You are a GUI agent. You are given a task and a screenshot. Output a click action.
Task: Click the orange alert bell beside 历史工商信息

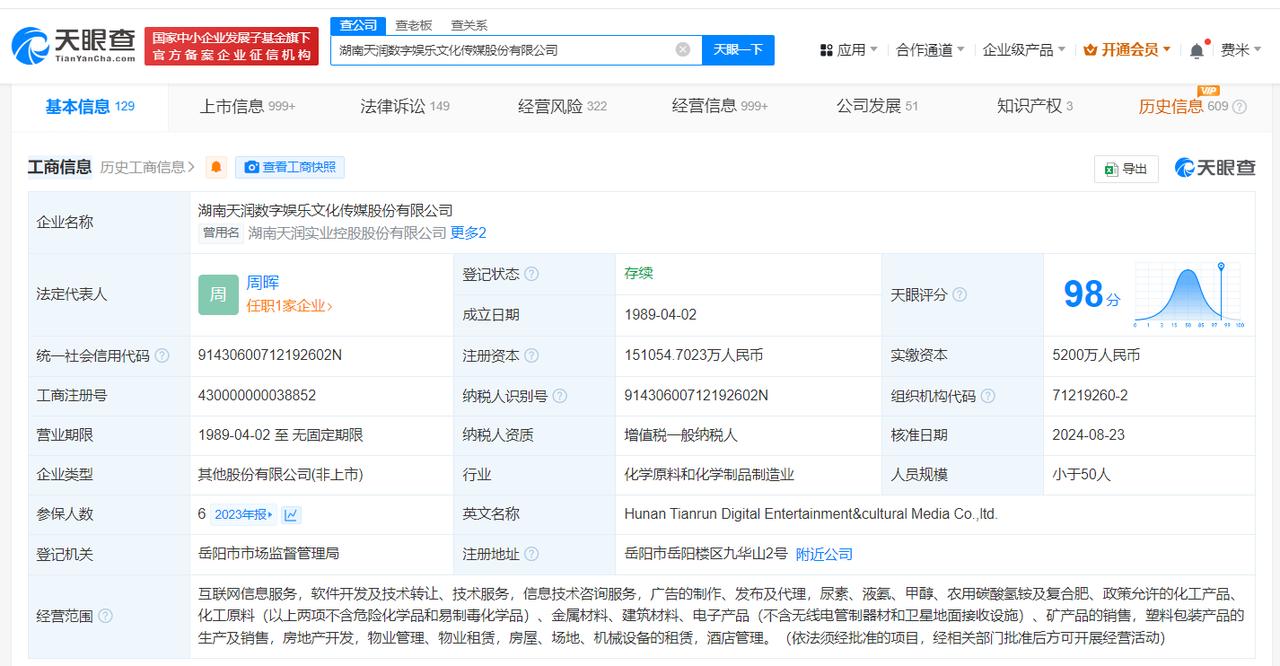pyautogui.click(x=217, y=167)
